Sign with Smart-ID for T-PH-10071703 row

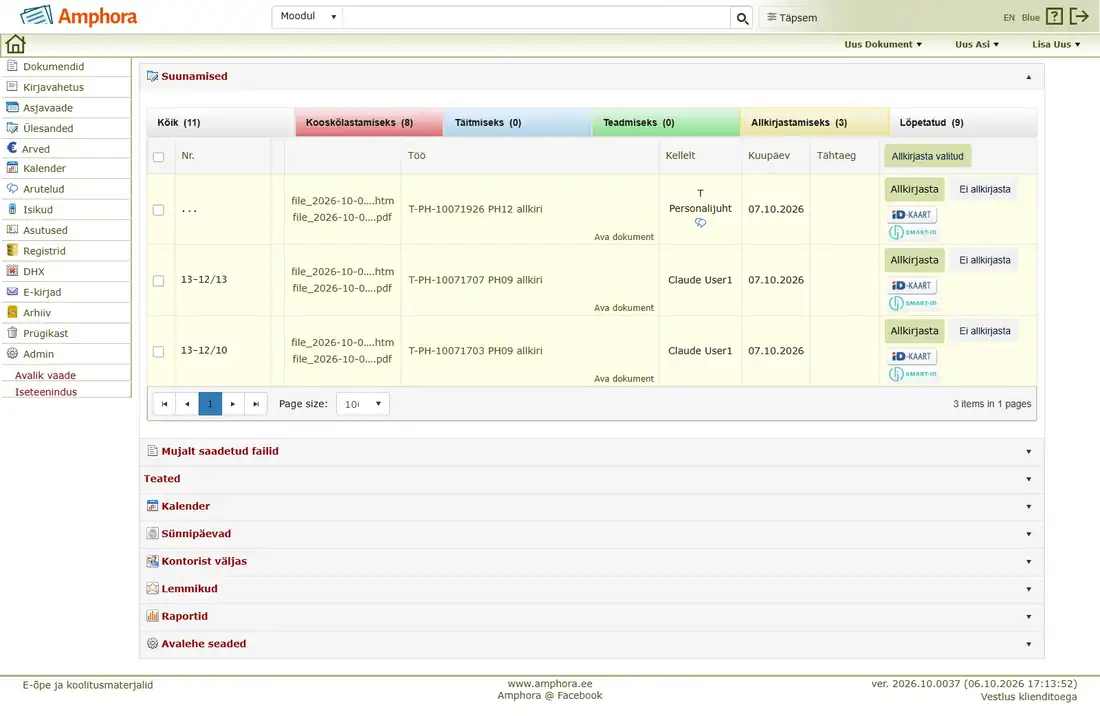[x=912, y=373]
